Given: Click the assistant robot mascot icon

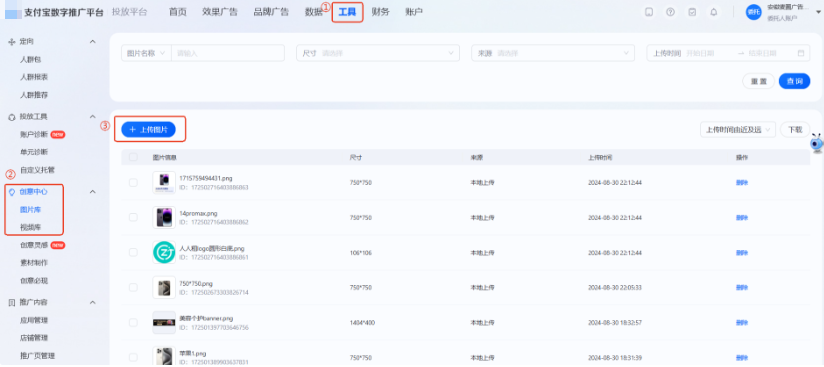Looking at the screenshot, I should tap(816, 144).
